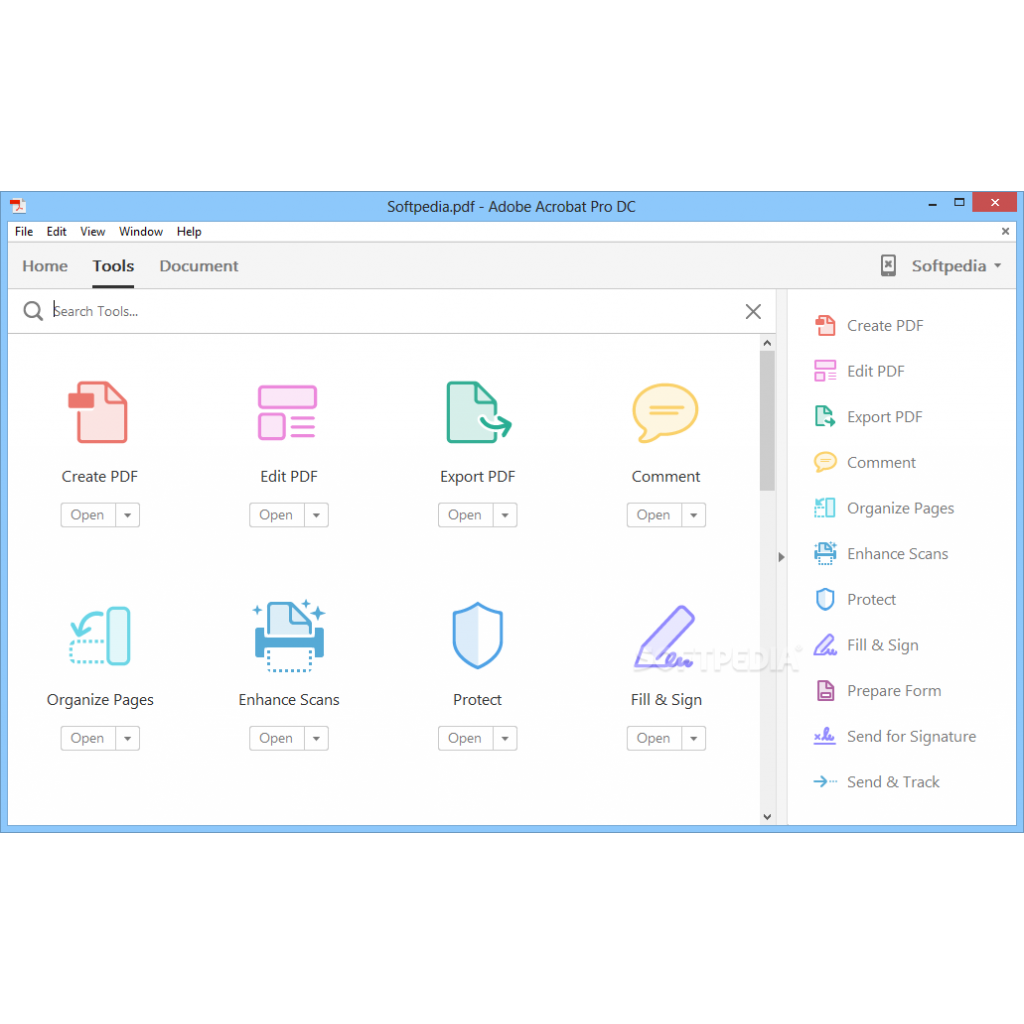This screenshot has width=1024, height=1024.
Task: Clear the search with the X icon
Action: point(753,311)
